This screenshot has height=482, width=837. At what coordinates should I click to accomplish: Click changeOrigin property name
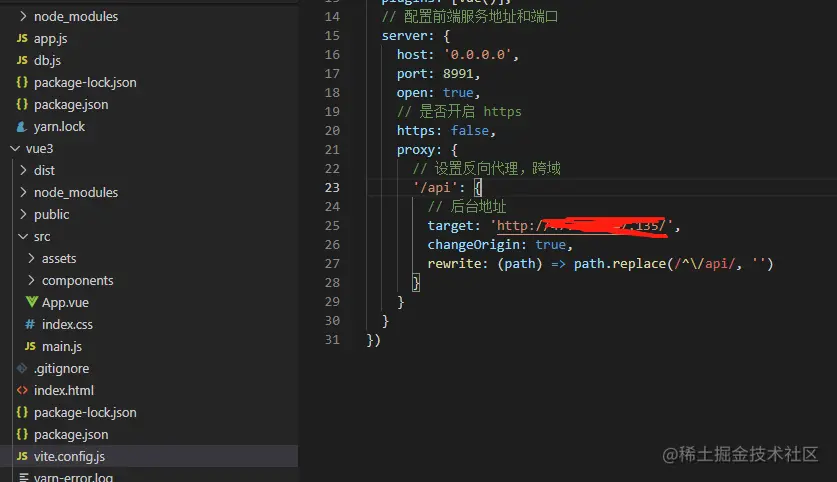tap(473, 244)
